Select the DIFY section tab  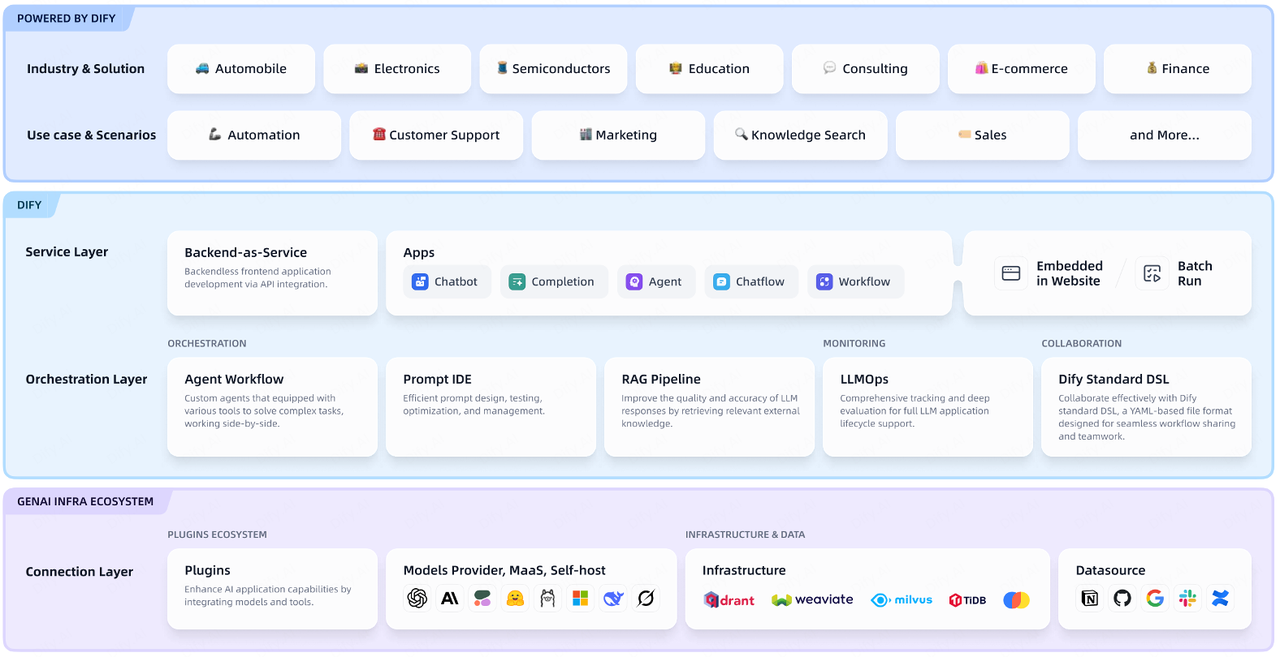[30, 205]
